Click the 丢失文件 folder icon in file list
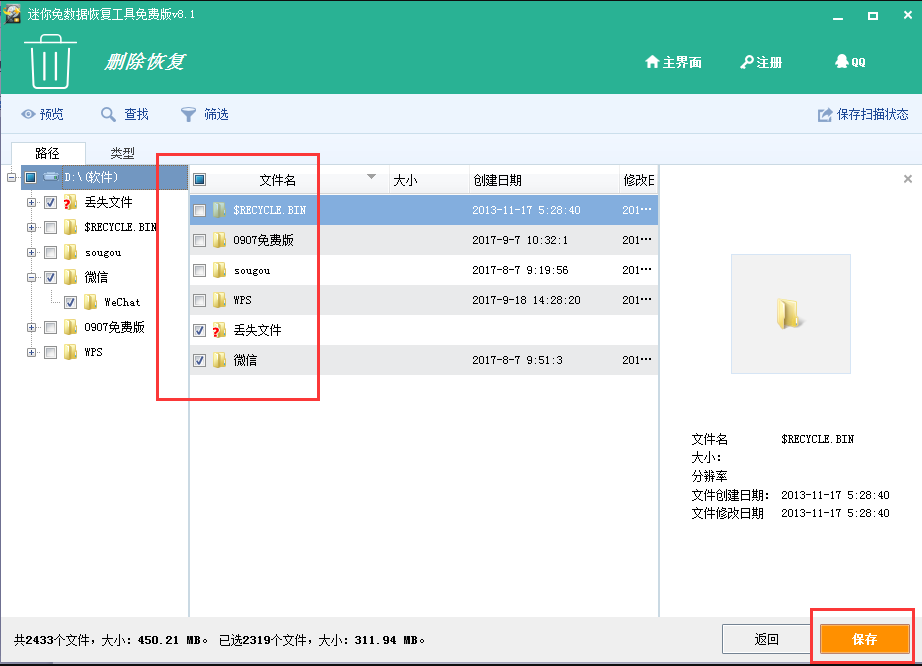 (219, 330)
